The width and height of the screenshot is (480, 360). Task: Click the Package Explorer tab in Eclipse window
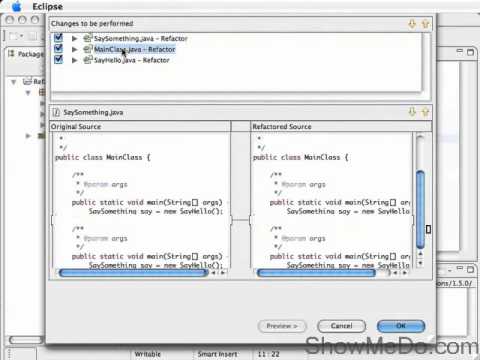27,54
